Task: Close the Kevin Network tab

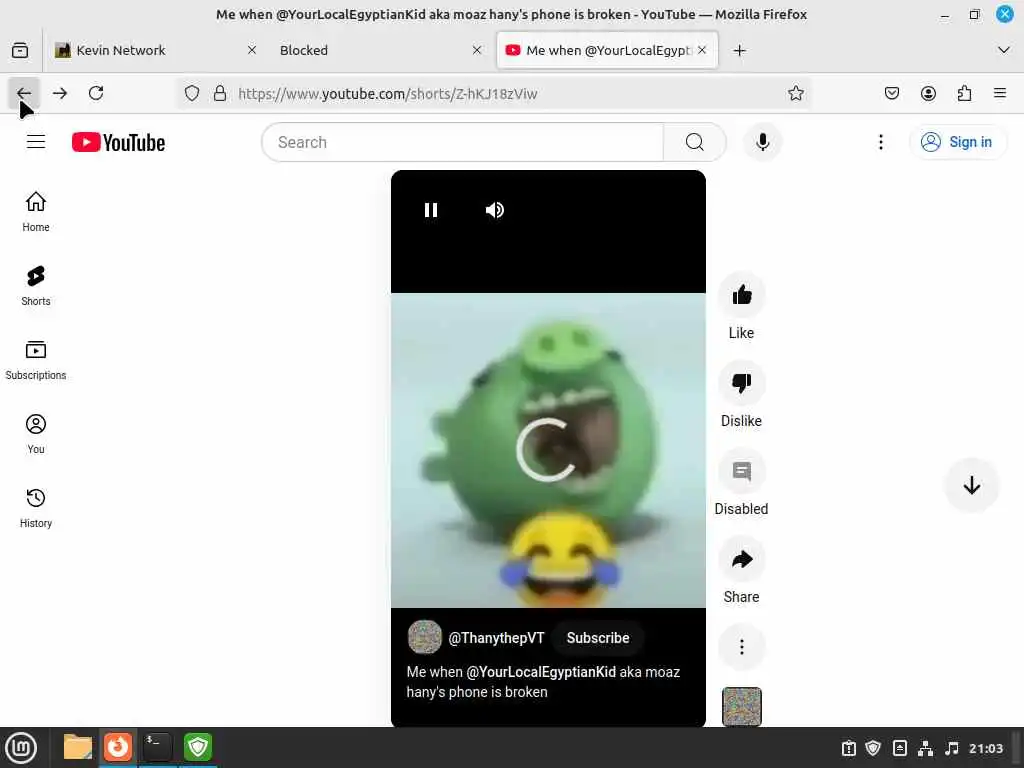Action: point(252,50)
